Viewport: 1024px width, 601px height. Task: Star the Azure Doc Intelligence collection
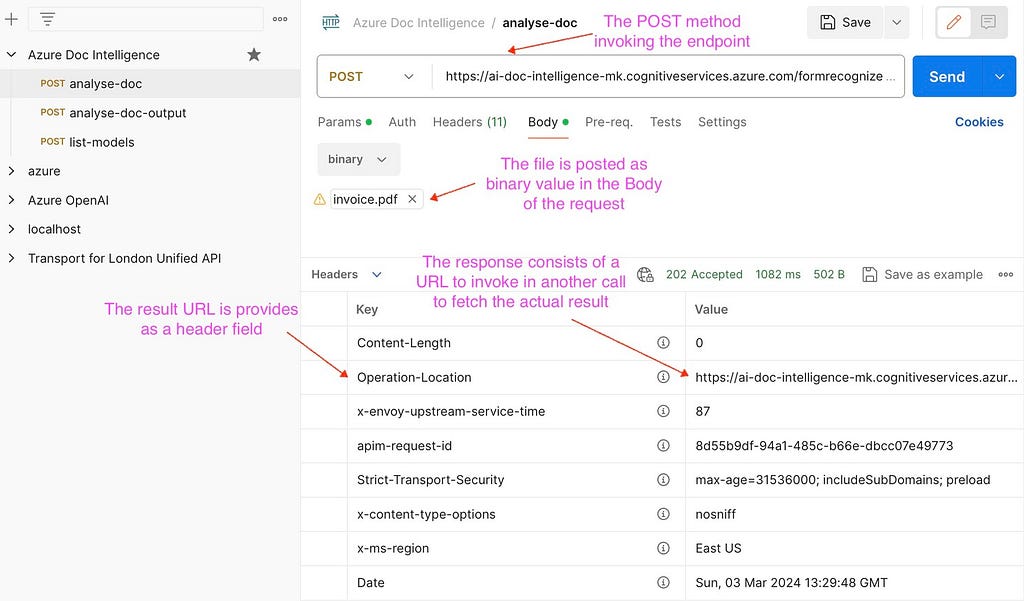click(x=254, y=55)
